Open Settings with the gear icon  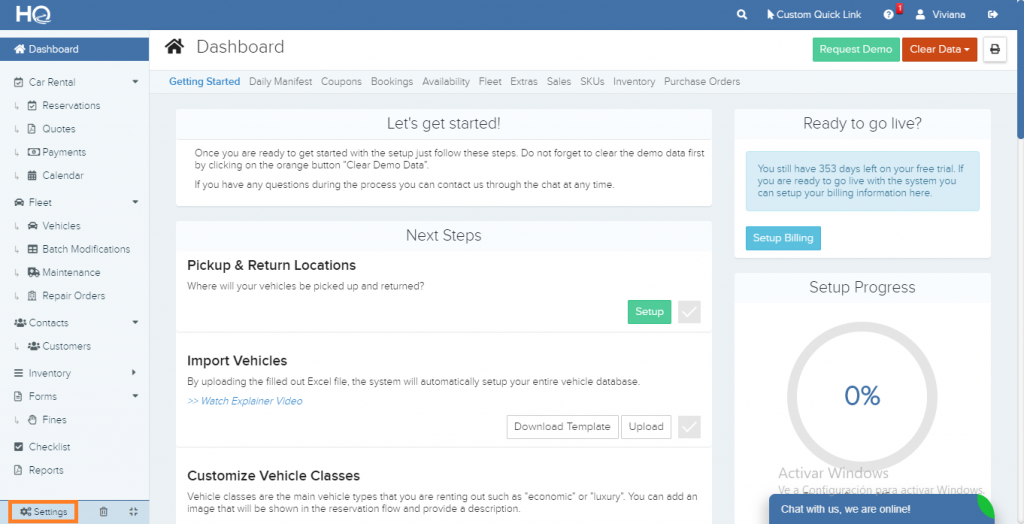point(43,512)
